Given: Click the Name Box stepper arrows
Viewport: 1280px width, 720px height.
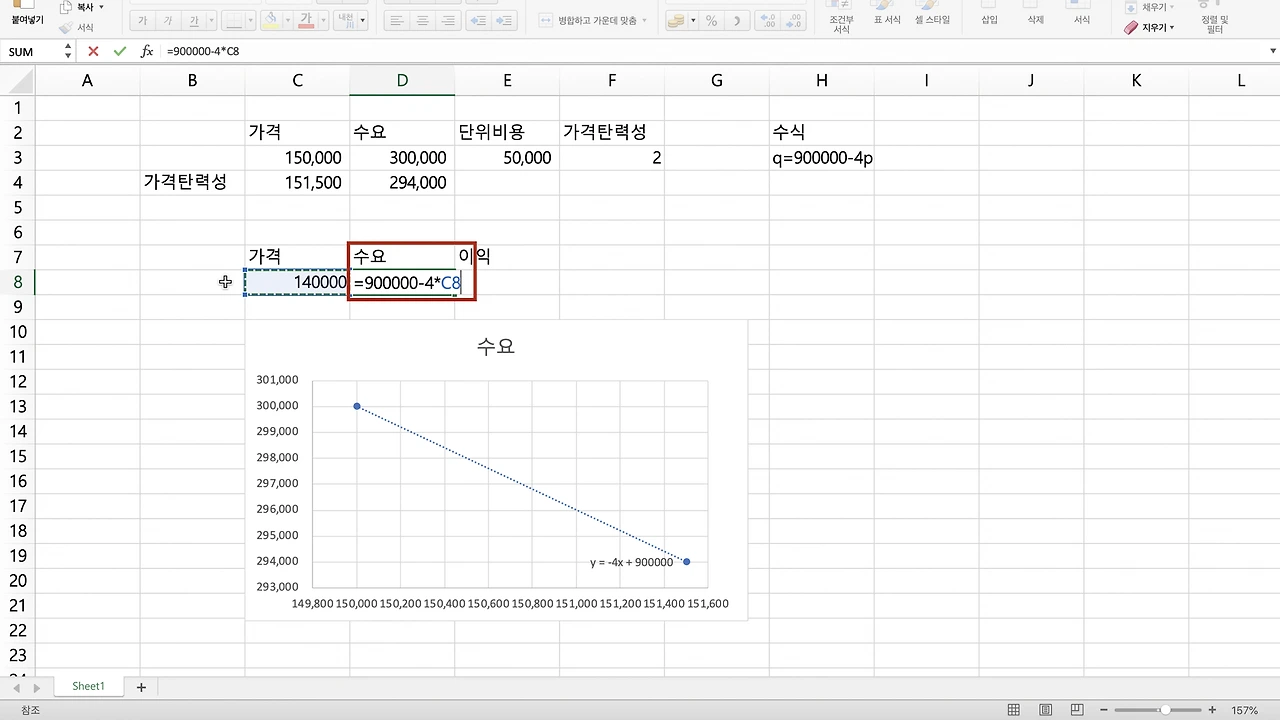Looking at the screenshot, I should tap(68, 51).
